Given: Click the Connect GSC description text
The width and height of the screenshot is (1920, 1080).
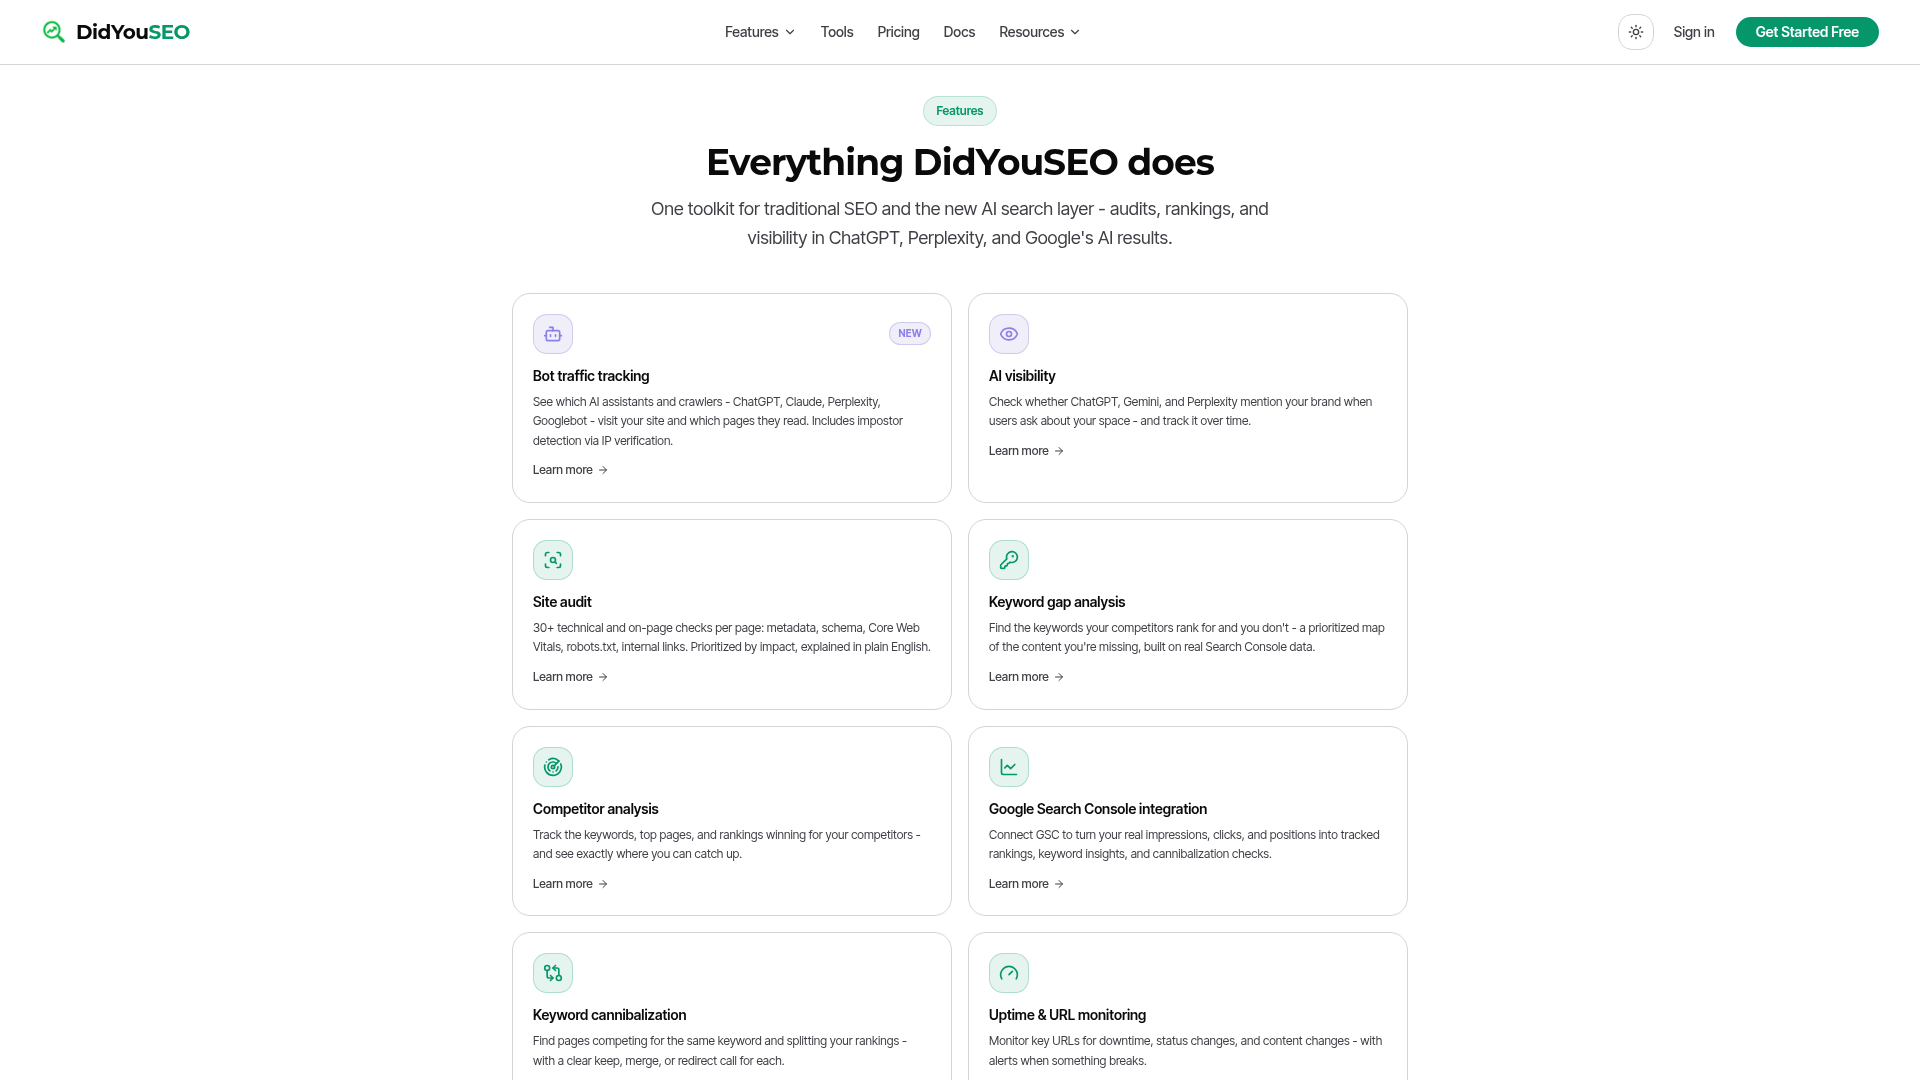Looking at the screenshot, I should [1184, 844].
